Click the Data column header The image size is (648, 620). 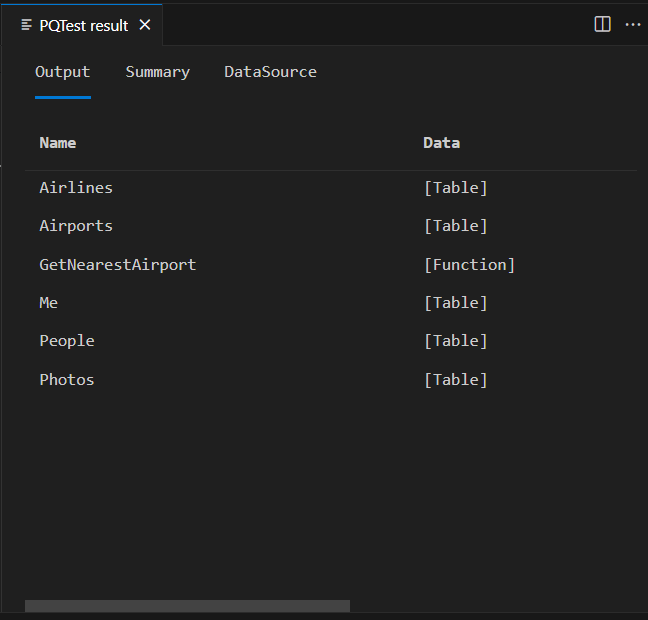coord(441,143)
